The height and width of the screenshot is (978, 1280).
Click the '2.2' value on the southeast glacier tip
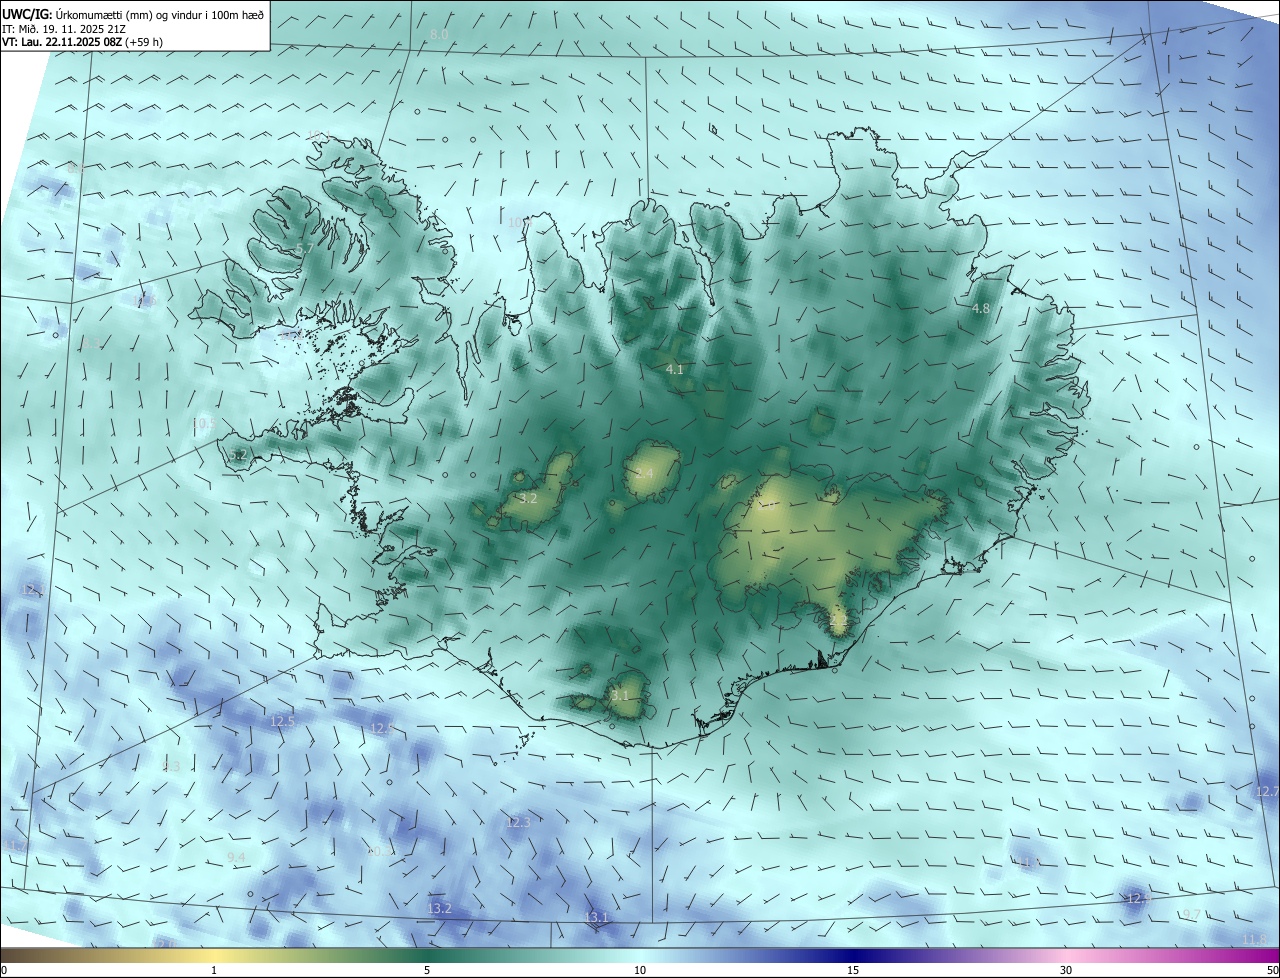838,622
